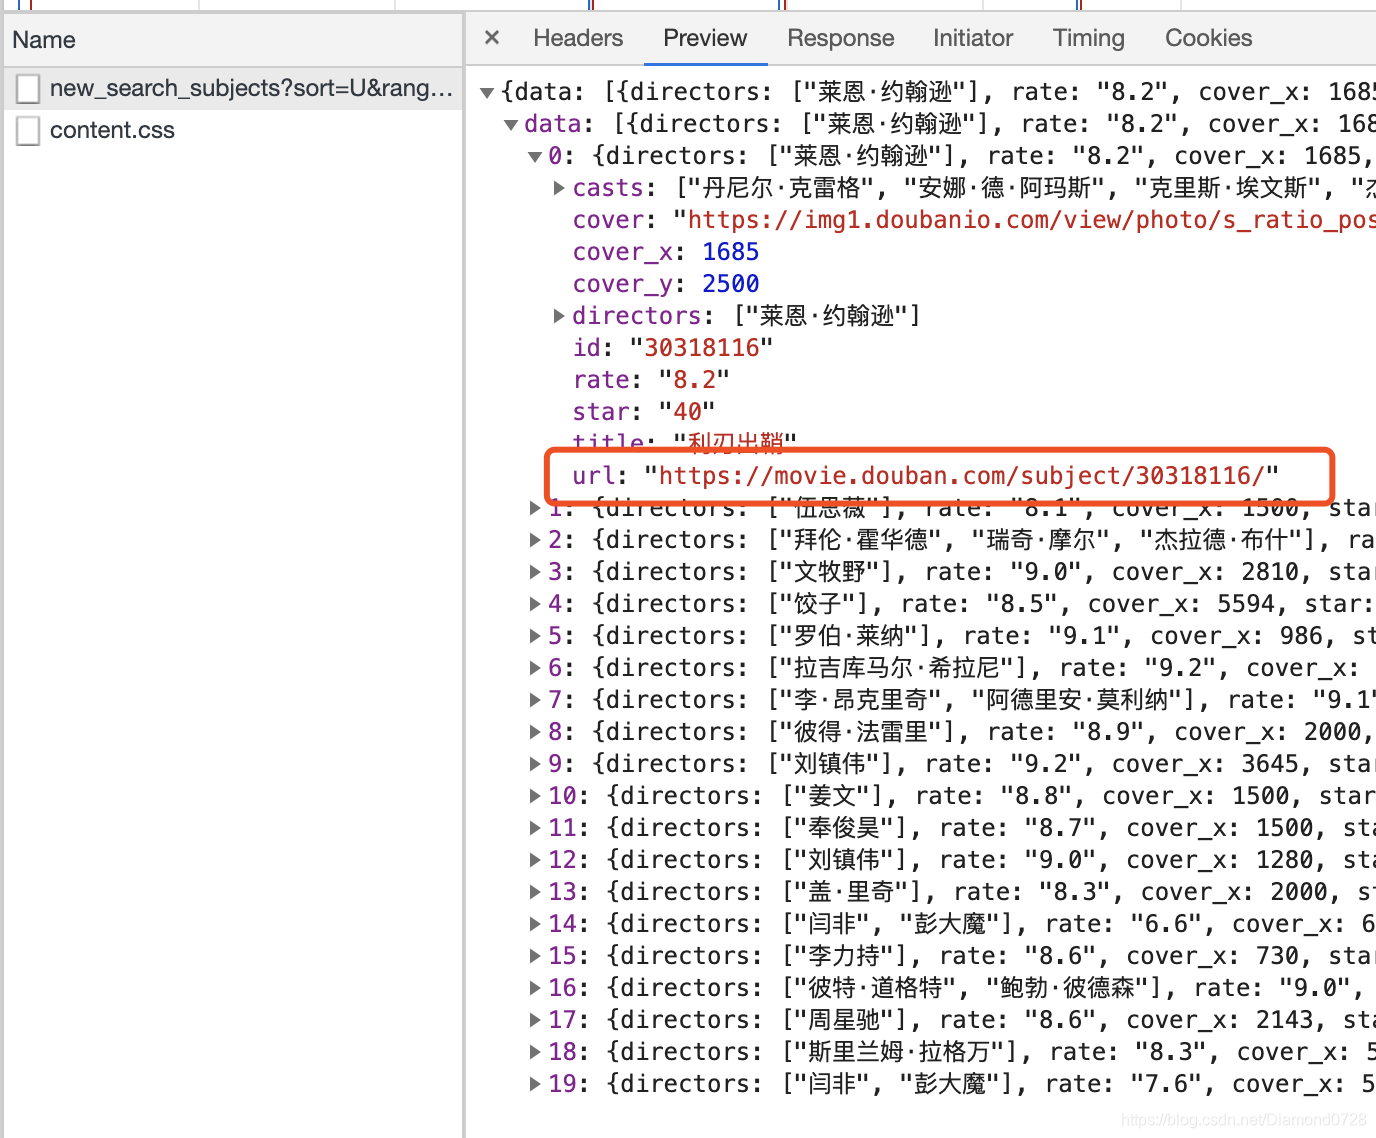Click the file icon beside content.css
Viewport: 1376px width, 1138px height.
(29, 131)
